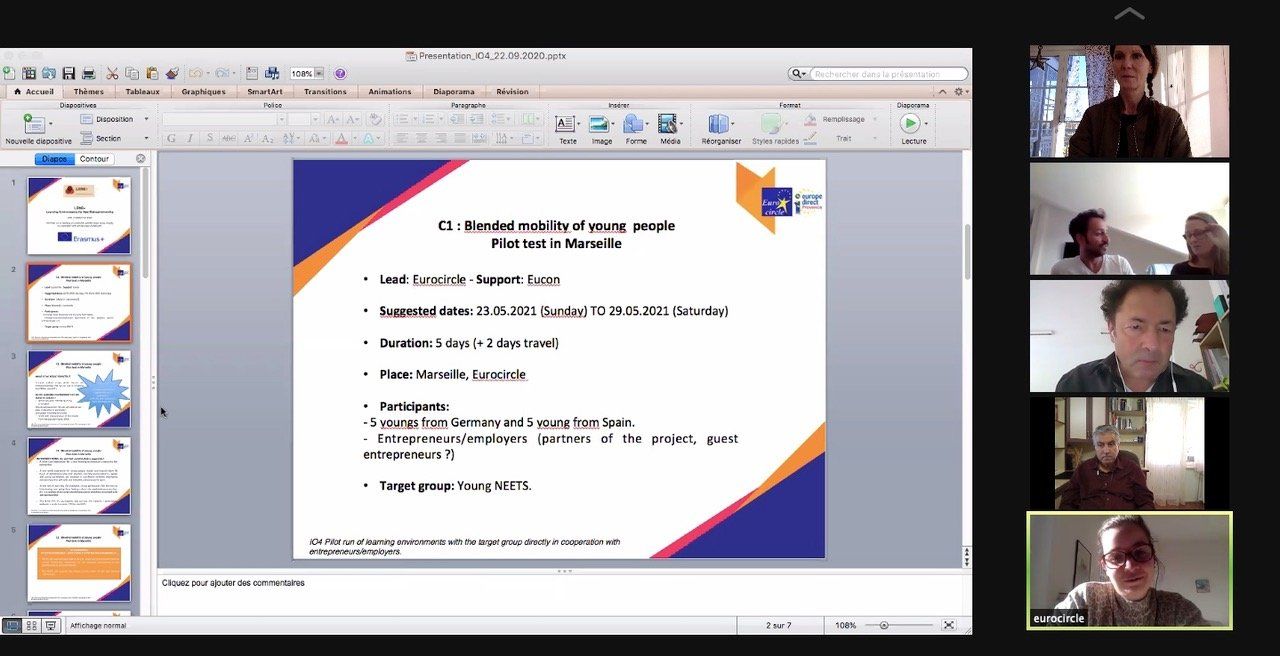1280x656 pixels.
Task: Click the Copy icon in toolbar
Action: 132,73
